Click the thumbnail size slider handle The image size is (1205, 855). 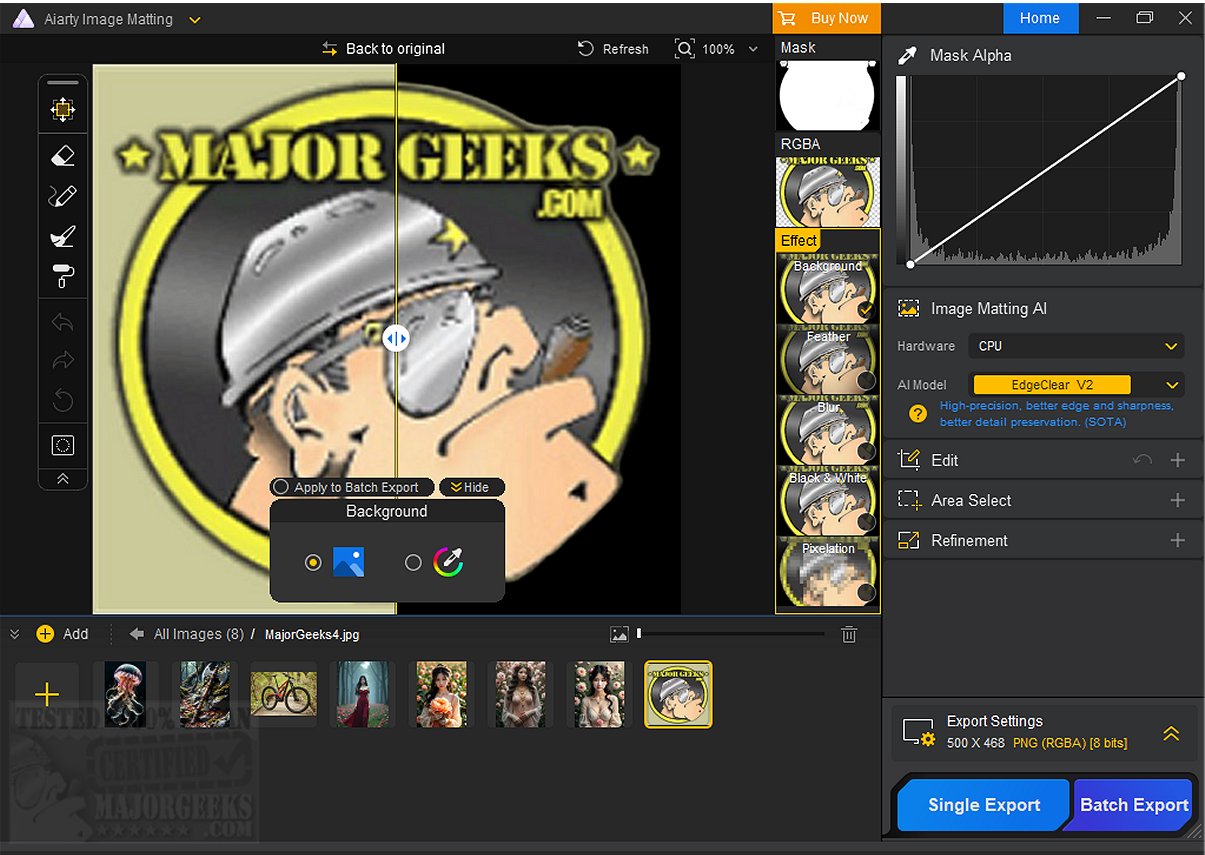(x=639, y=633)
